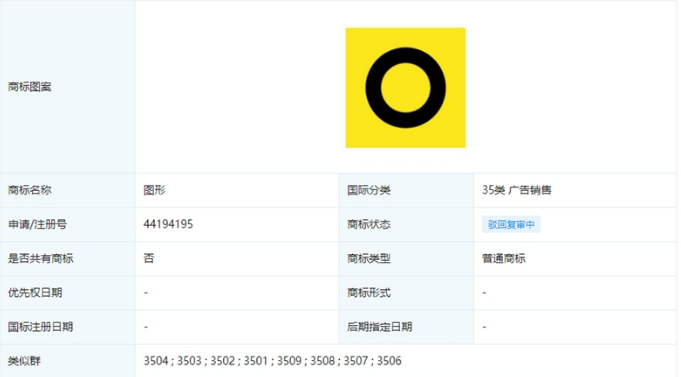Click the 后期指定日期 label cell
This screenshot has width=681, height=377.
point(406,327)
